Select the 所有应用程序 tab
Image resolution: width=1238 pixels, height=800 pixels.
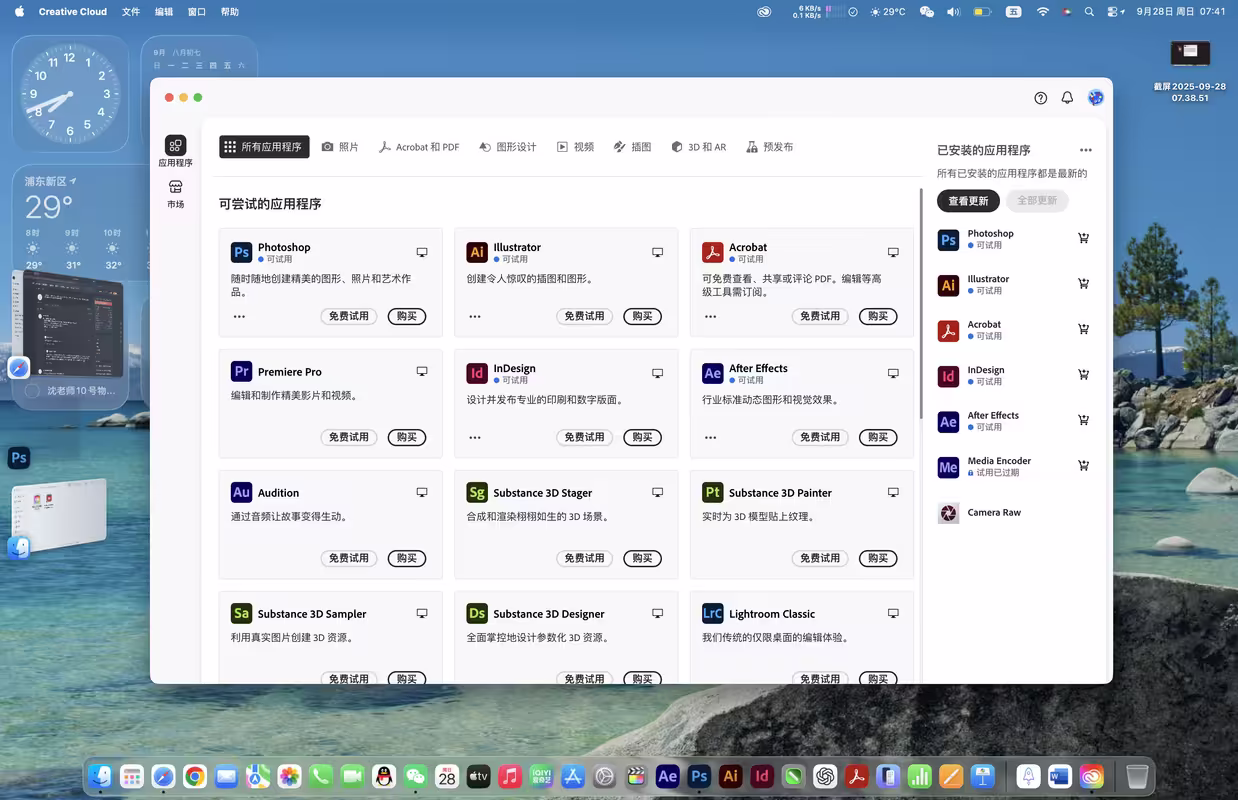point(264,147)
